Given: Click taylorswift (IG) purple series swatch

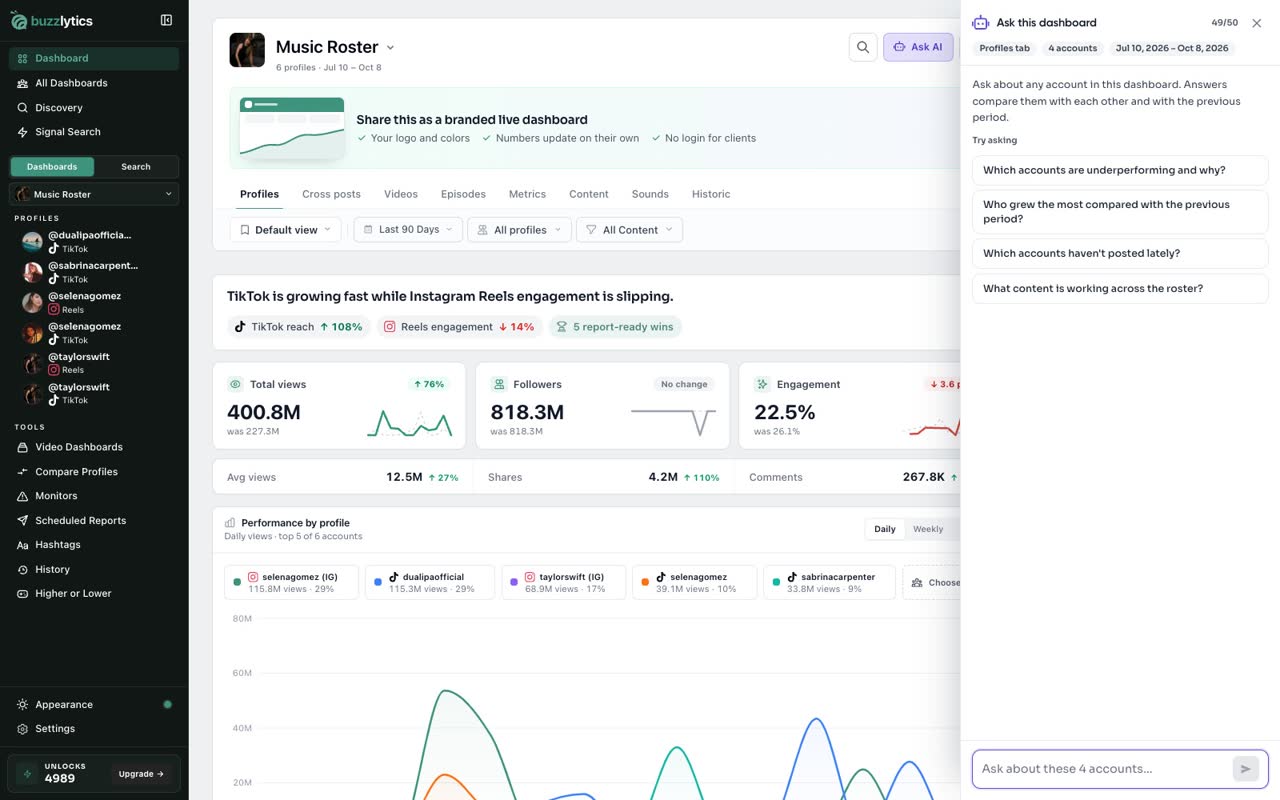Looking at the screenshot, I should (x=514, y=582).
